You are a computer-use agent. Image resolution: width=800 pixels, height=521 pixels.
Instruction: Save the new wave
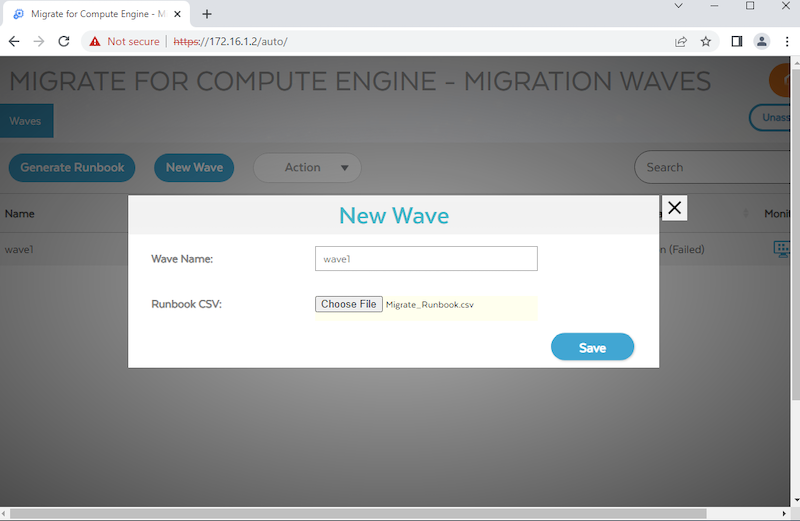pyautogui.click(x=592, y=347)
